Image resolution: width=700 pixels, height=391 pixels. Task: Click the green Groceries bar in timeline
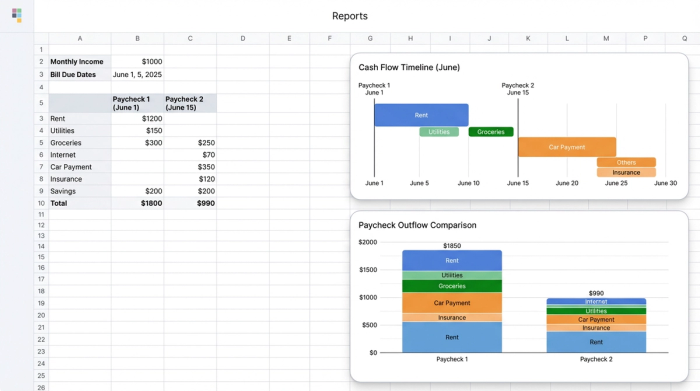pyautogui.click(x=491, y=132)
